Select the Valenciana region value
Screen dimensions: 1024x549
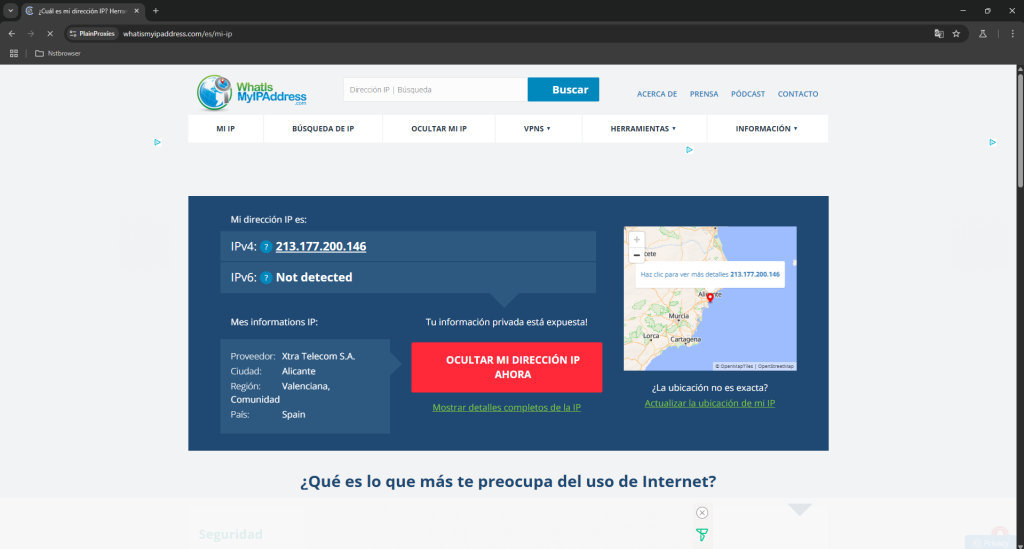click(x=306, y=386)
